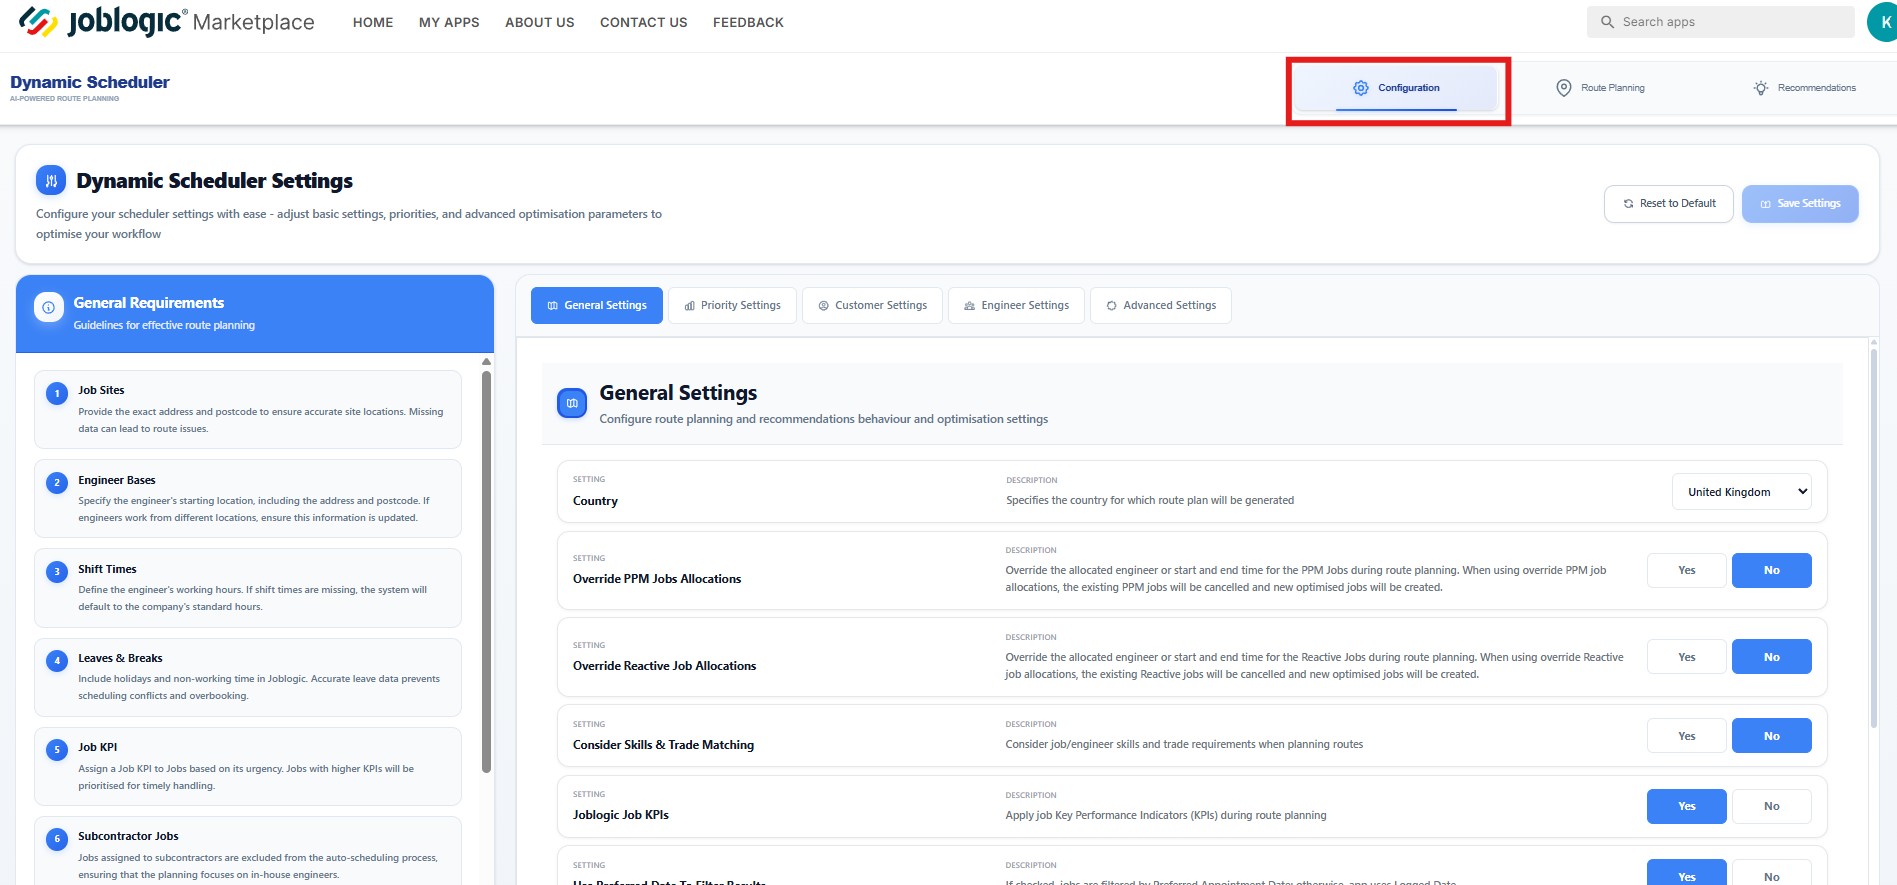Click the Route Planning pin icon
This screenshot has height=885, width=1897.
click(1563, 88)
